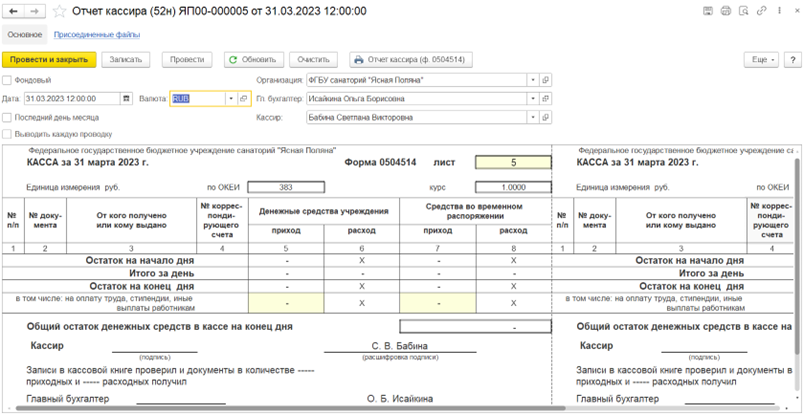Viewport: 803px width, 414px height.
Task: Click the printer icon in title bar
Action: 726,11
